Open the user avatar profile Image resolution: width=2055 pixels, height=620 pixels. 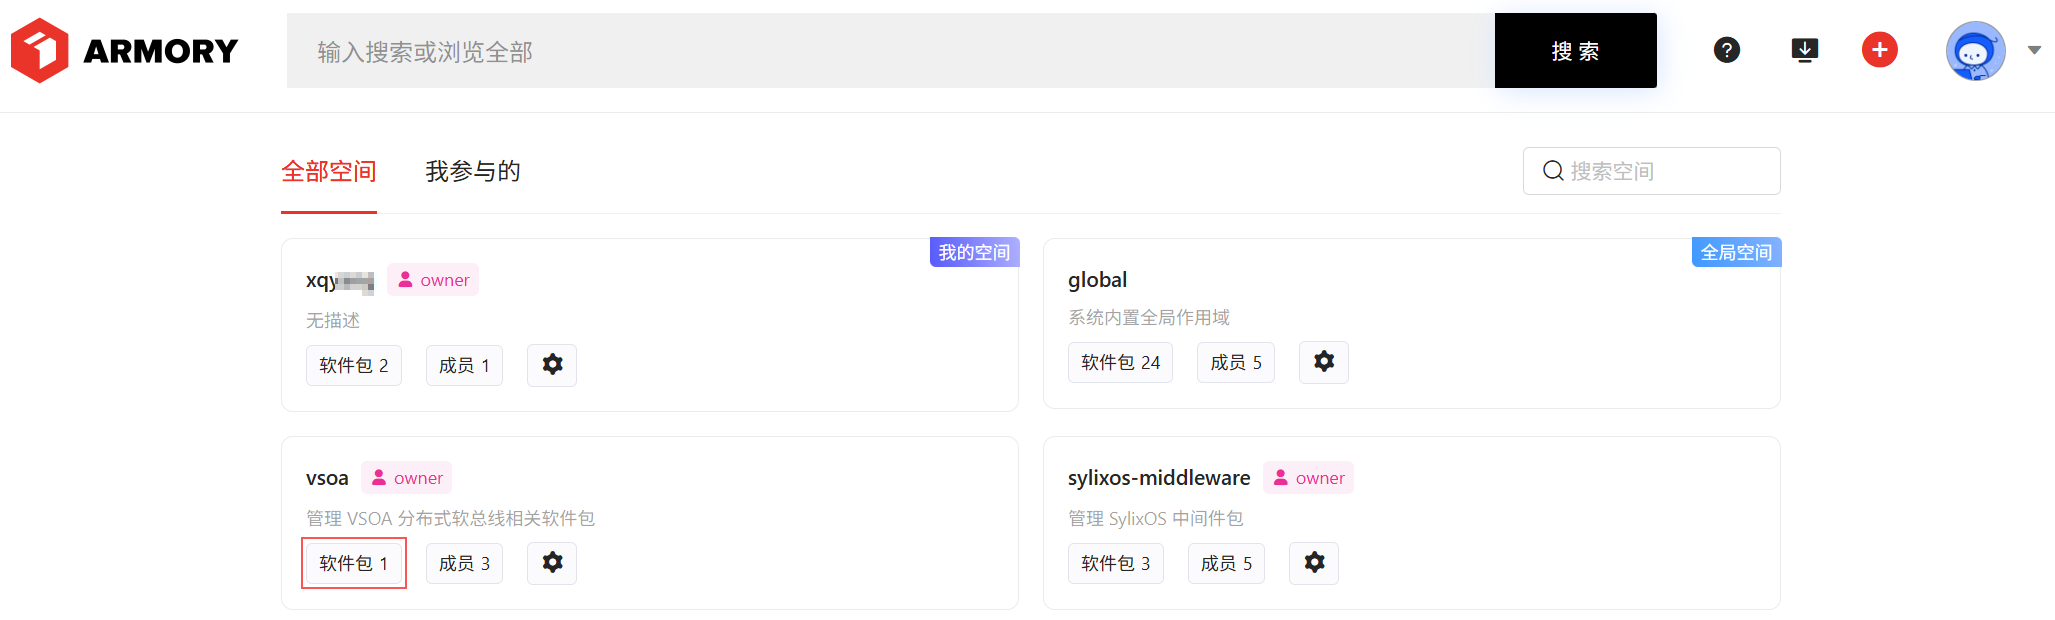point(1974,51)
